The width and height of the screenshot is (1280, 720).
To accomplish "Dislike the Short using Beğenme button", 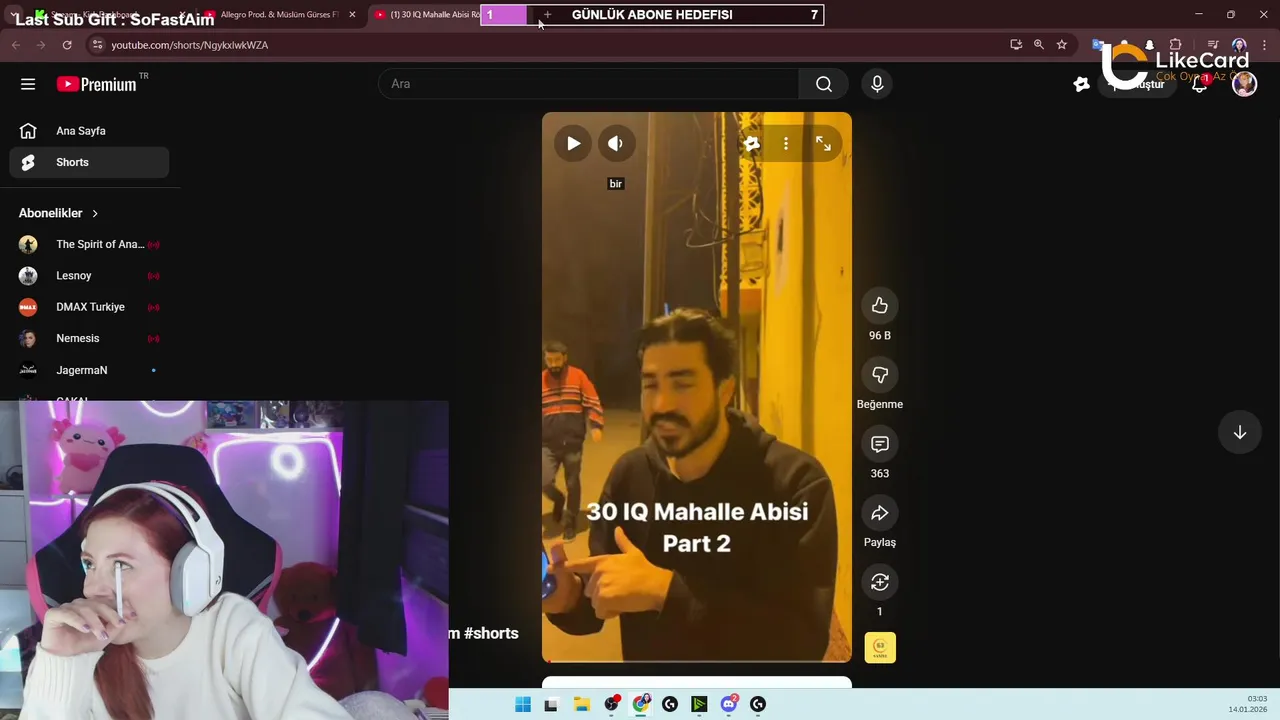I will coord(880,375).
